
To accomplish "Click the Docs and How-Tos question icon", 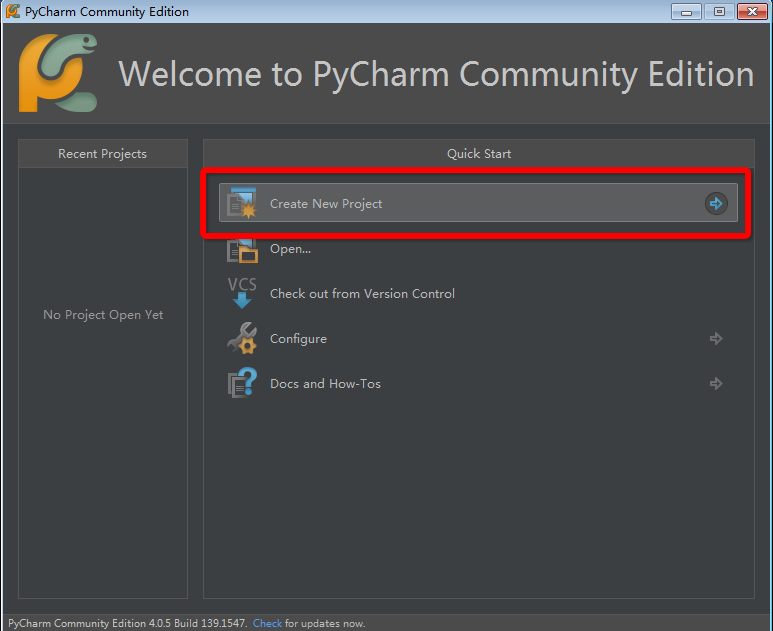I will click(x=242, y=383).
